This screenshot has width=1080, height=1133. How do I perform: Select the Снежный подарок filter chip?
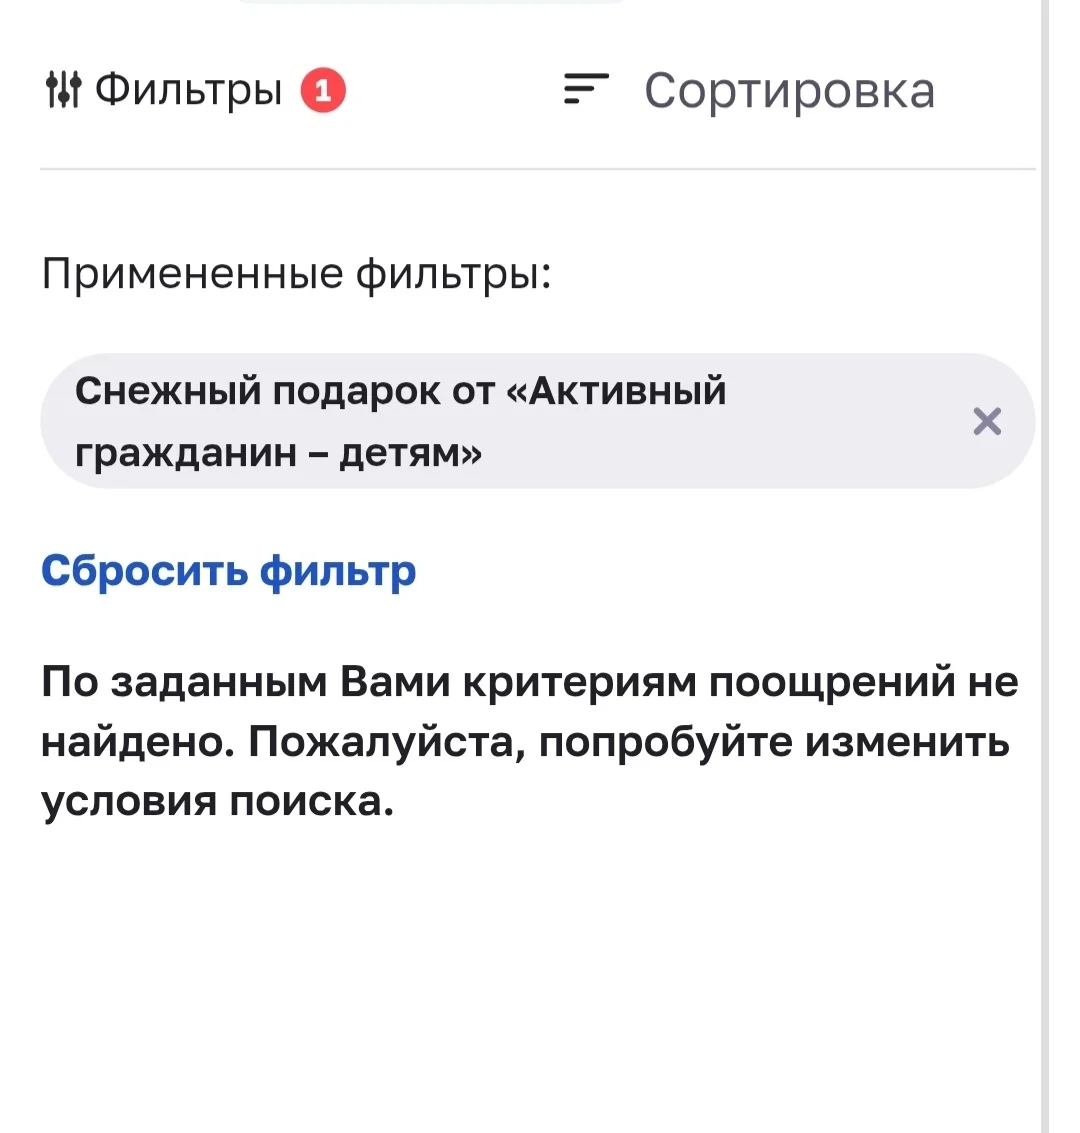(537, 421)
